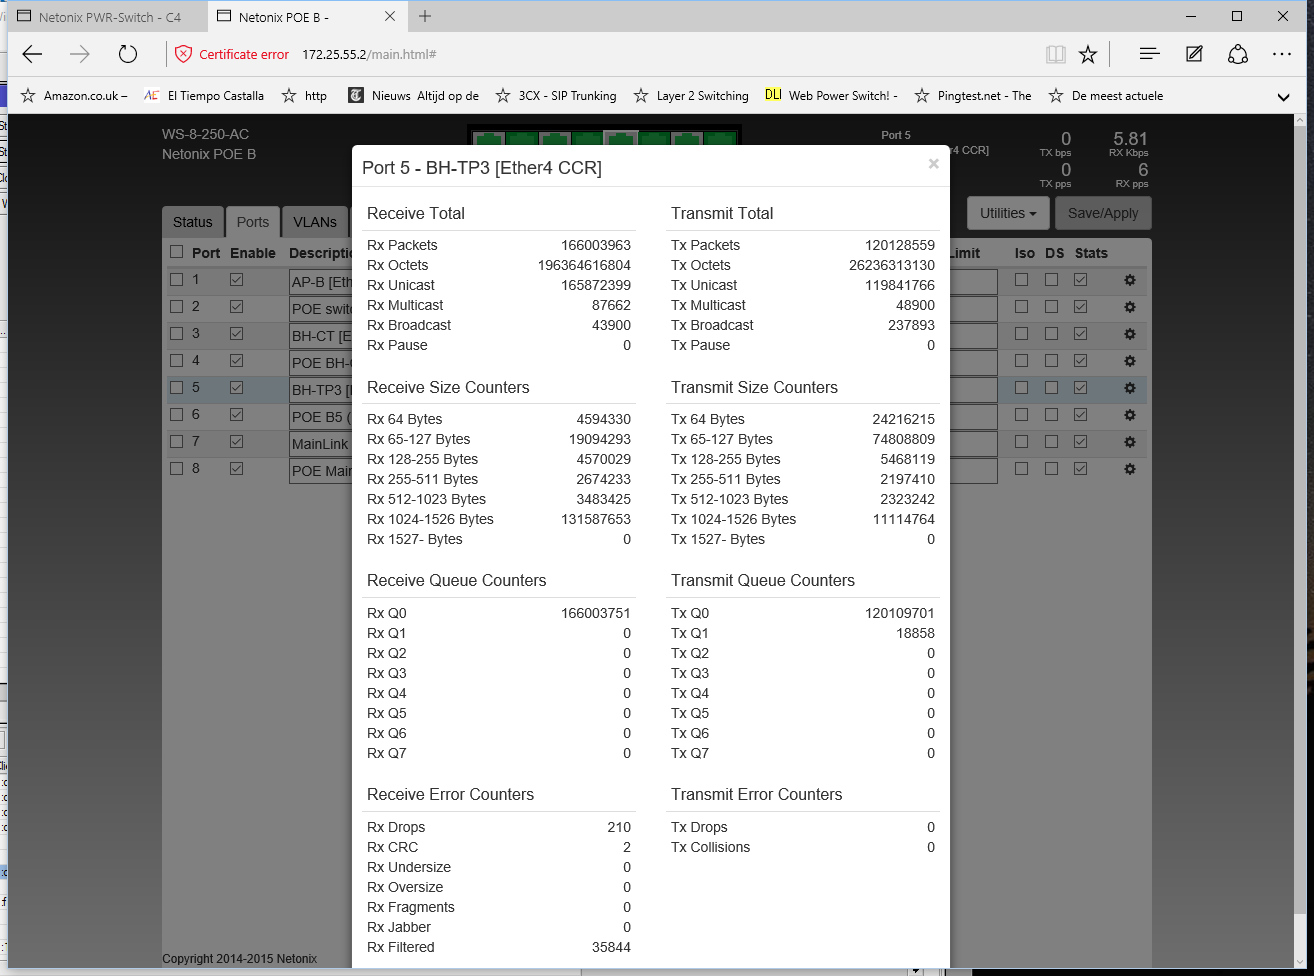1314x976 pixels.
Task: Click the Receive Error Counters heading
Action: point(450,794)
